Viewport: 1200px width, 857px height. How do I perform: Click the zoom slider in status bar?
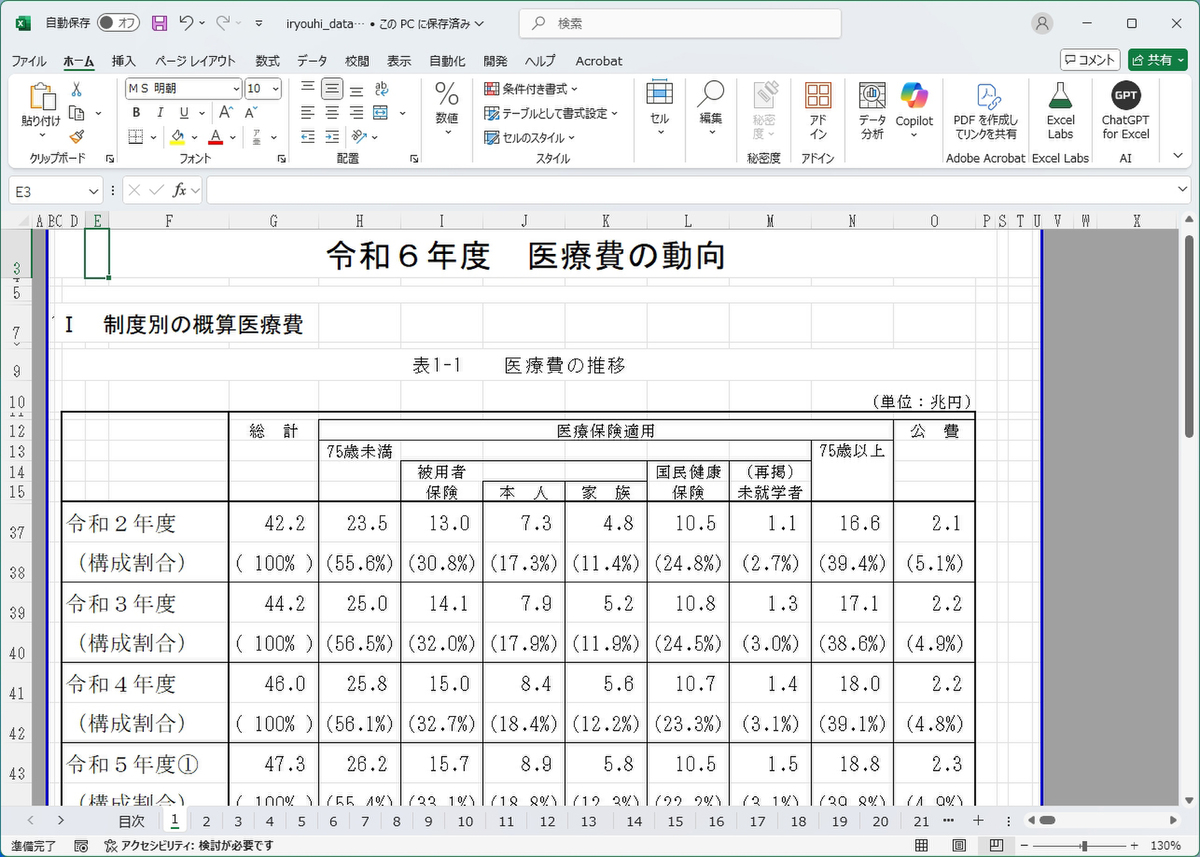click(x=1084, y=846)
